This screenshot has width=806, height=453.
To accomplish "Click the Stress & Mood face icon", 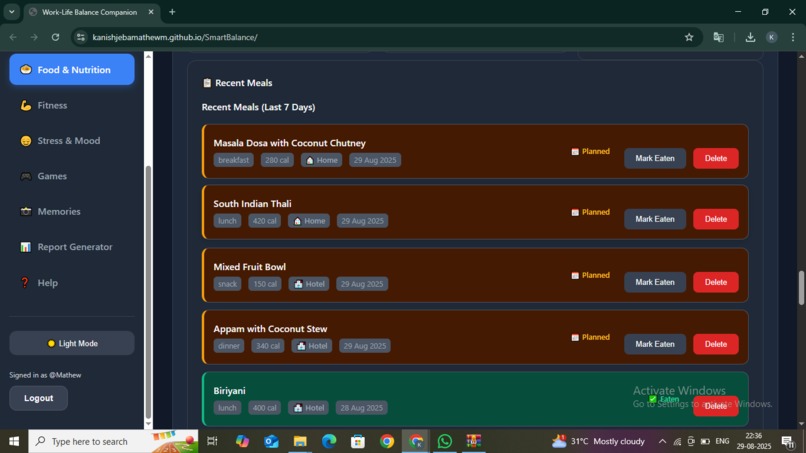I will pyautogui.click(x=26, y=141).
